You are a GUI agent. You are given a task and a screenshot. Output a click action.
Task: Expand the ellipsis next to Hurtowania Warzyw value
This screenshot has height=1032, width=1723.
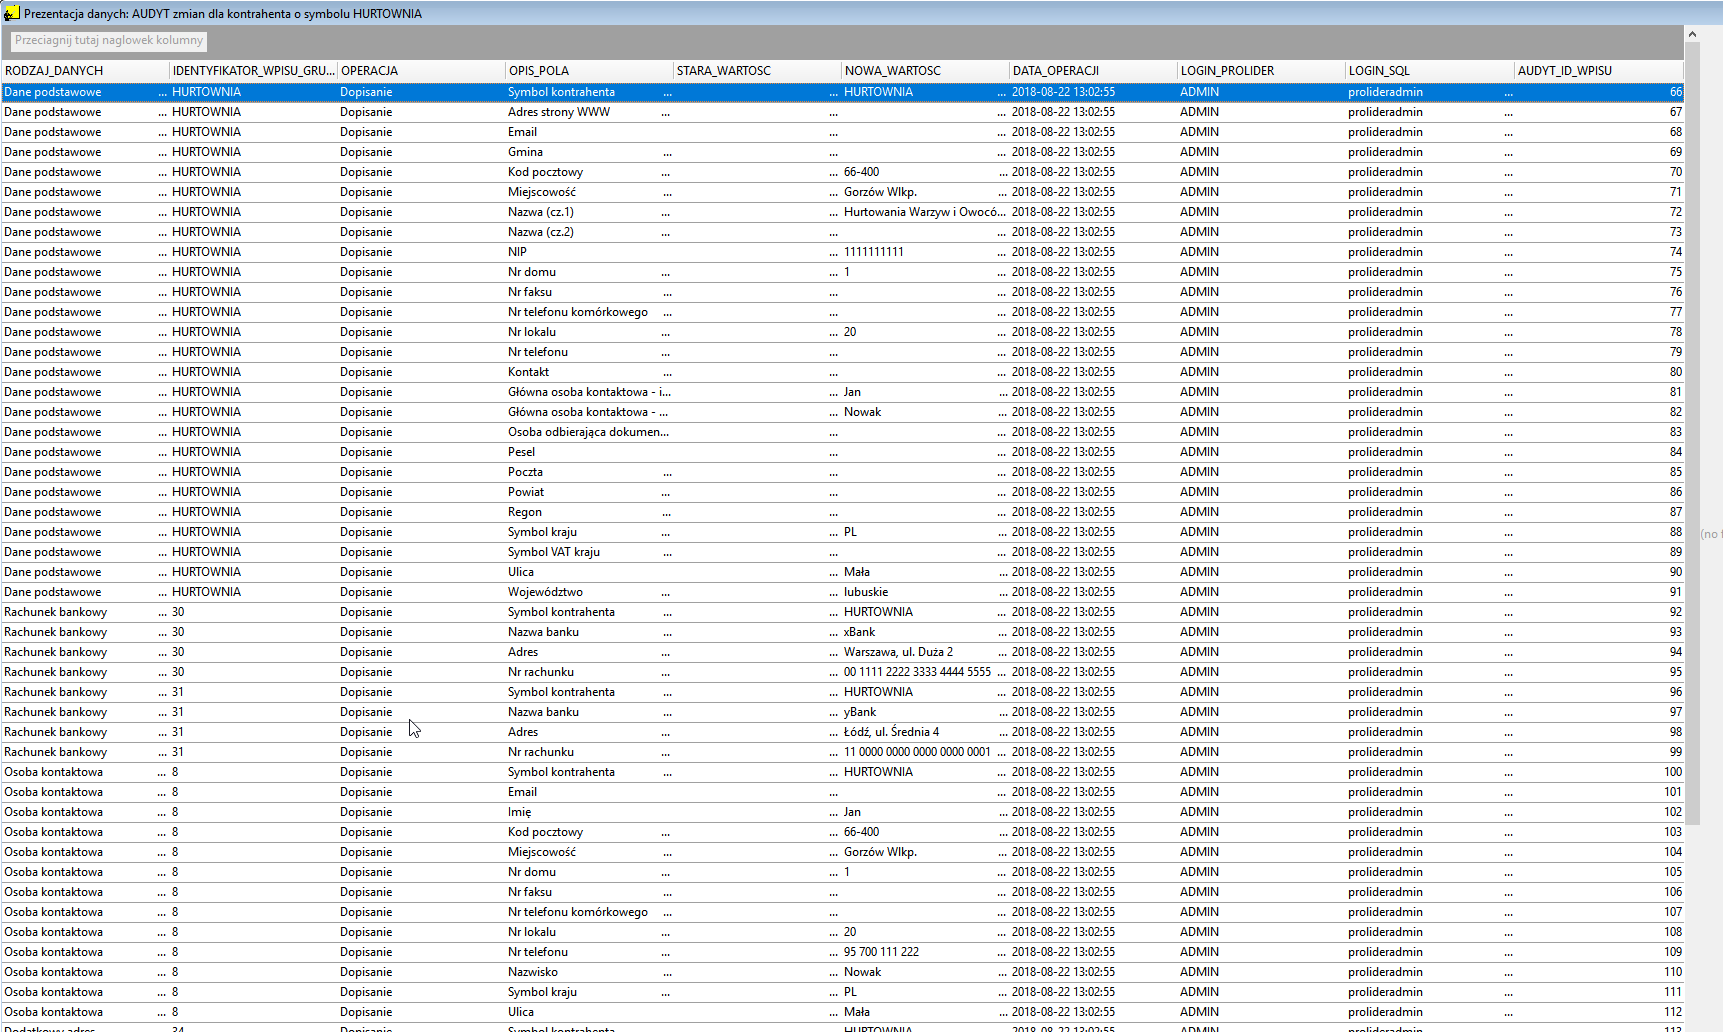[1002, 213]
